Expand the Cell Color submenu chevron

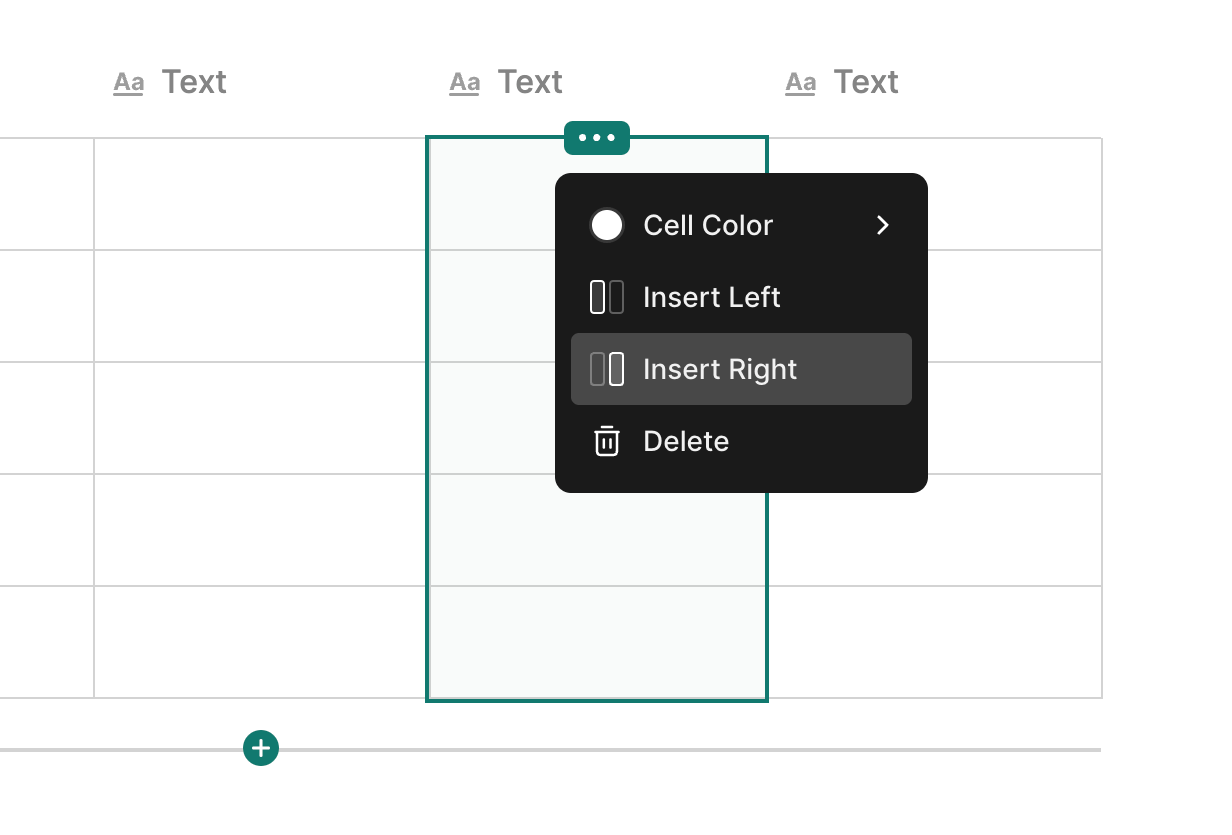click(882, 225)
